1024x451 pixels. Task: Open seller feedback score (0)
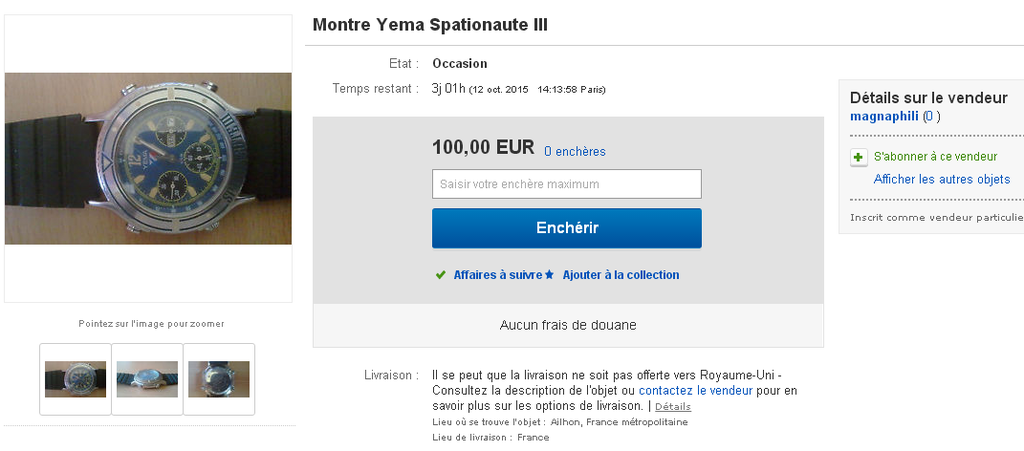coord(931,116)
